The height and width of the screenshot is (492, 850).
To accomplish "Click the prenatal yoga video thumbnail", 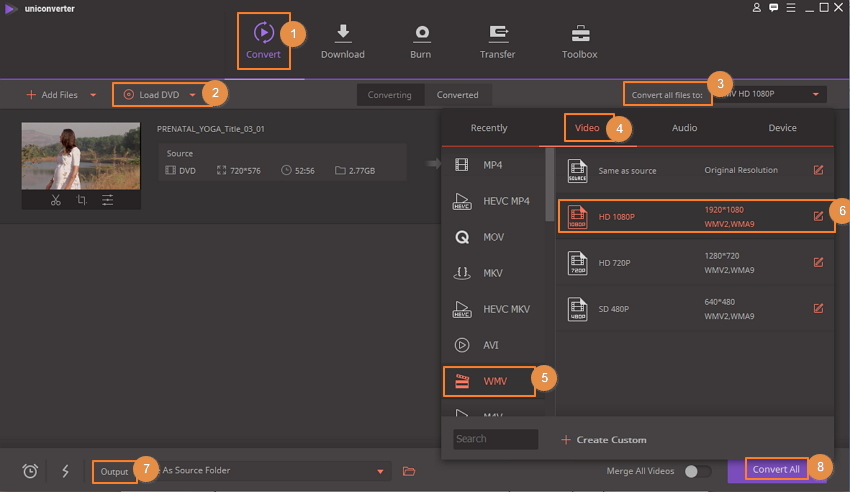I will pyautogui.click(x=81, y=156).
